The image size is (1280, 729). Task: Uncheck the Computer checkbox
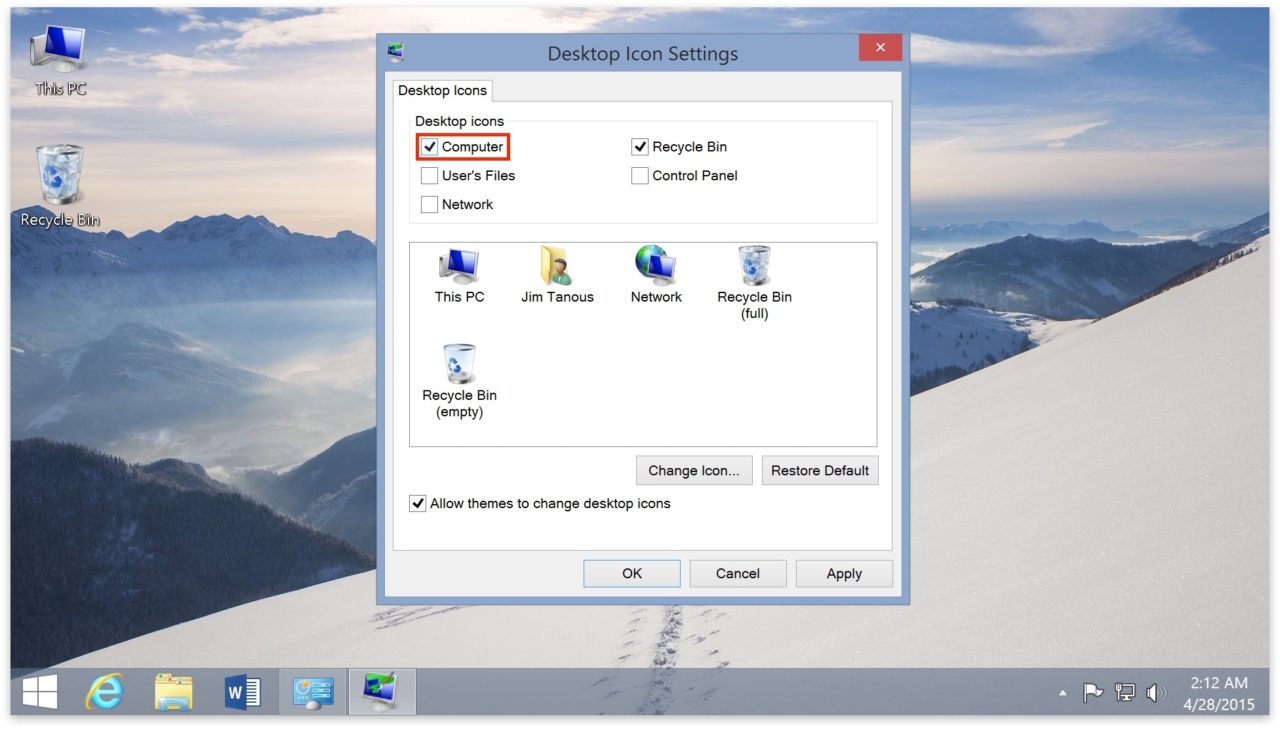[x=430, y=146]
